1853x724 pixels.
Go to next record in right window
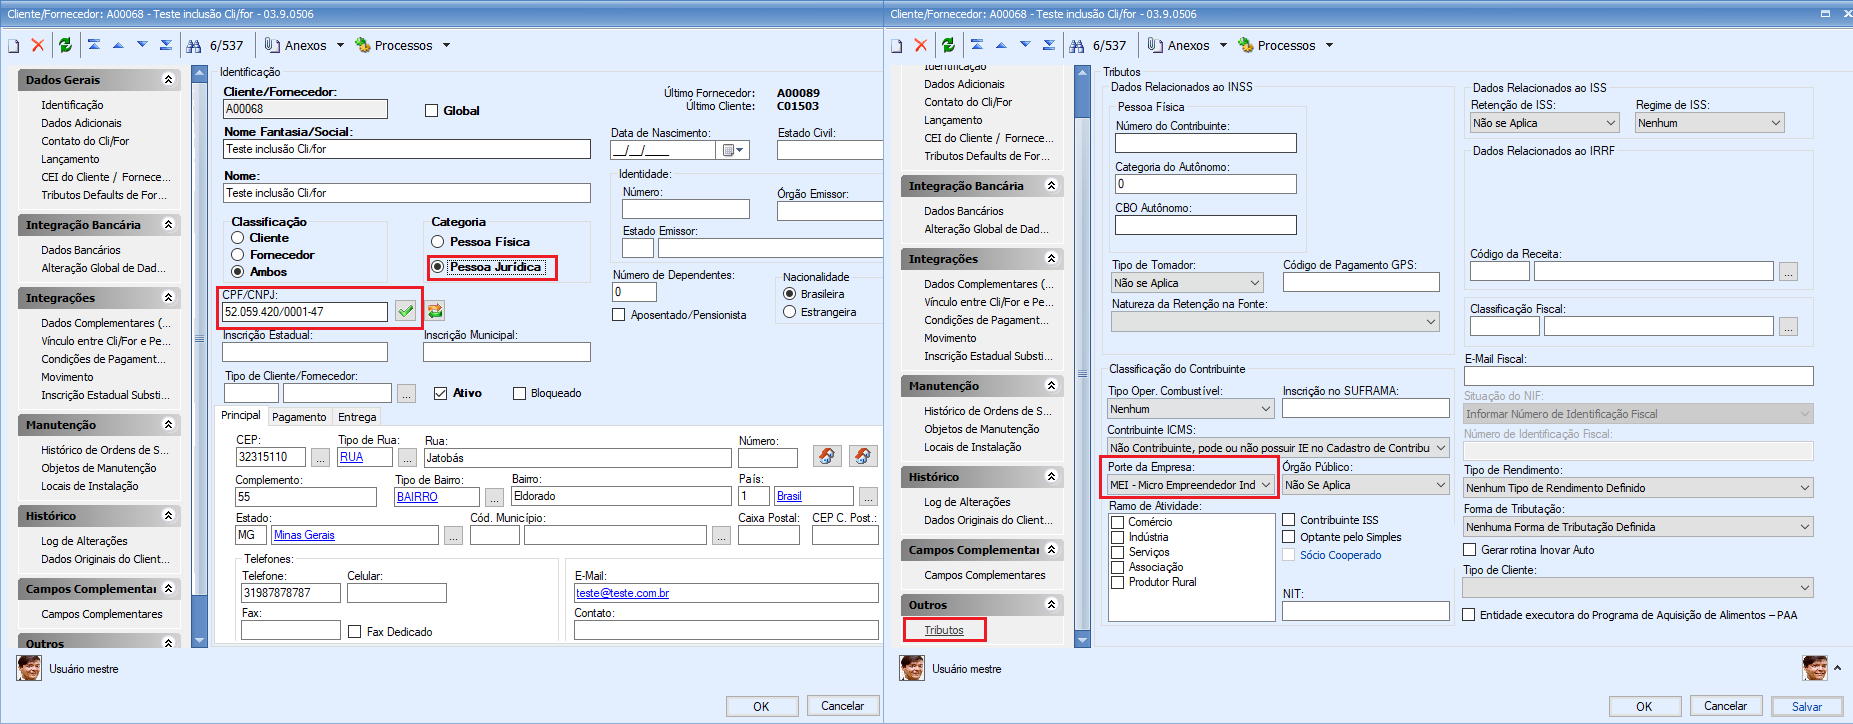click(x=1025, y=45)
